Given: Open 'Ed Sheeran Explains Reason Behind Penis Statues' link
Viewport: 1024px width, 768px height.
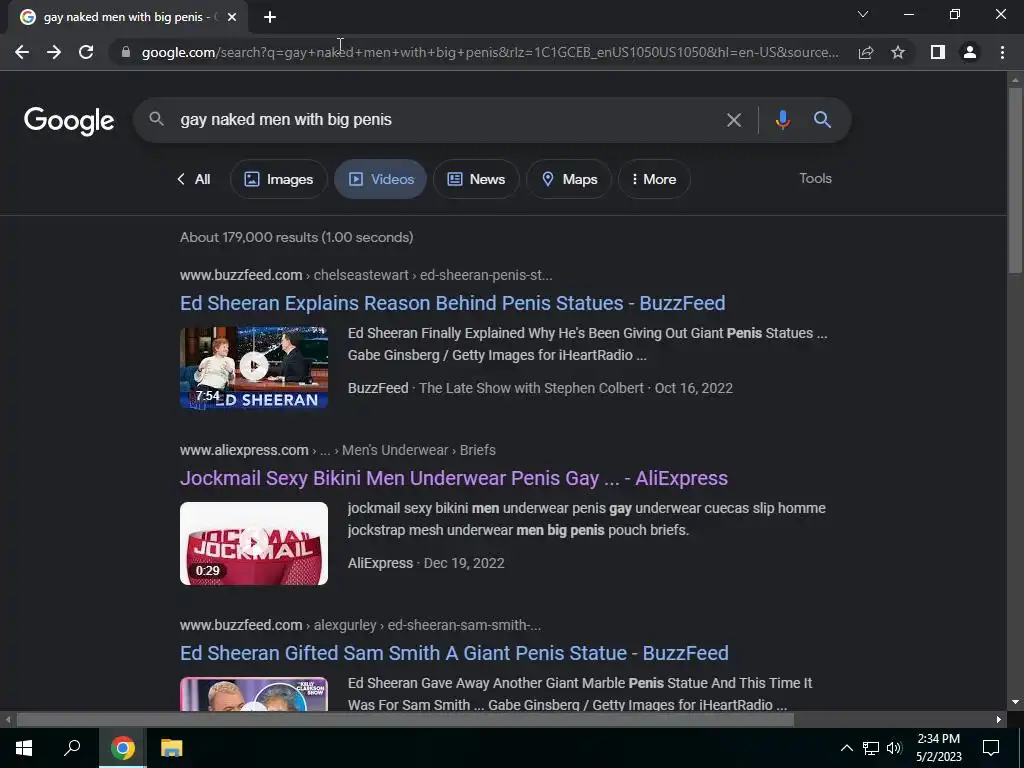Looking at the screenshot, I should [x=453, y=303].
